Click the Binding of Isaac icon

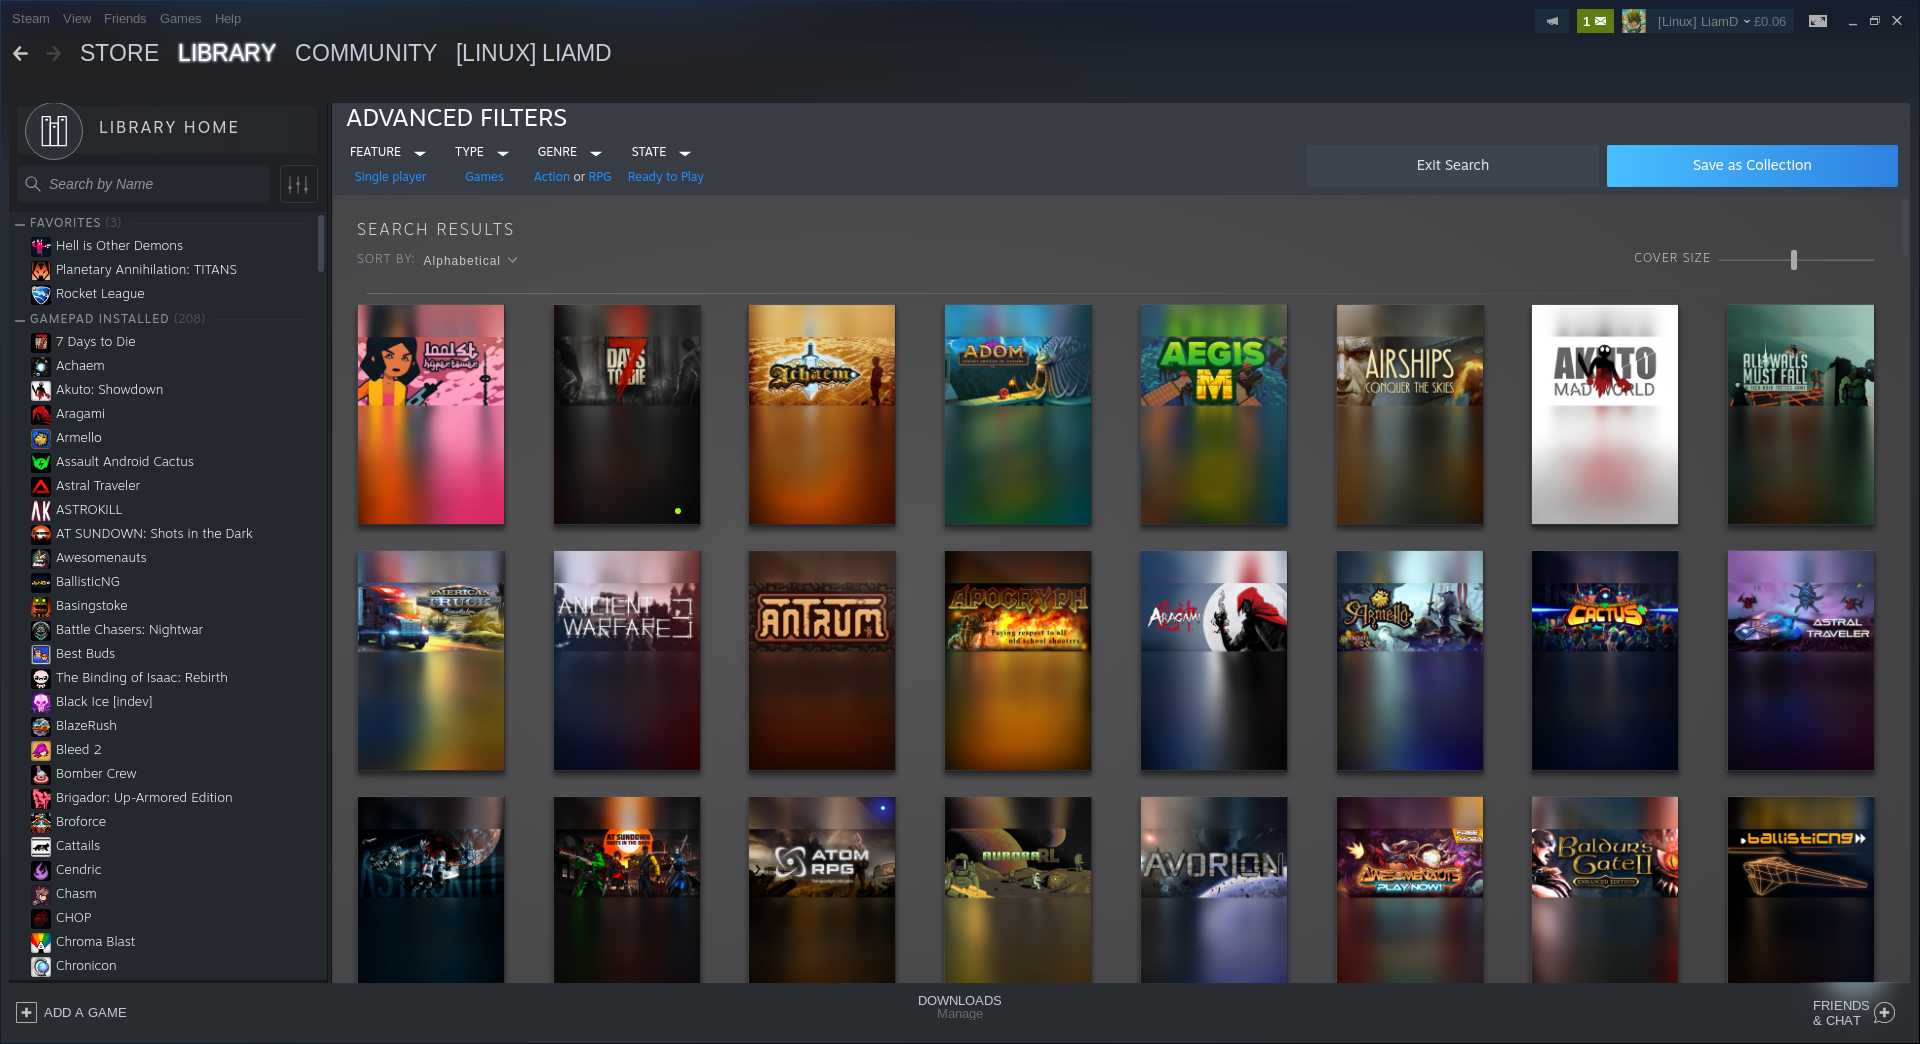click(x=41, y=678)
